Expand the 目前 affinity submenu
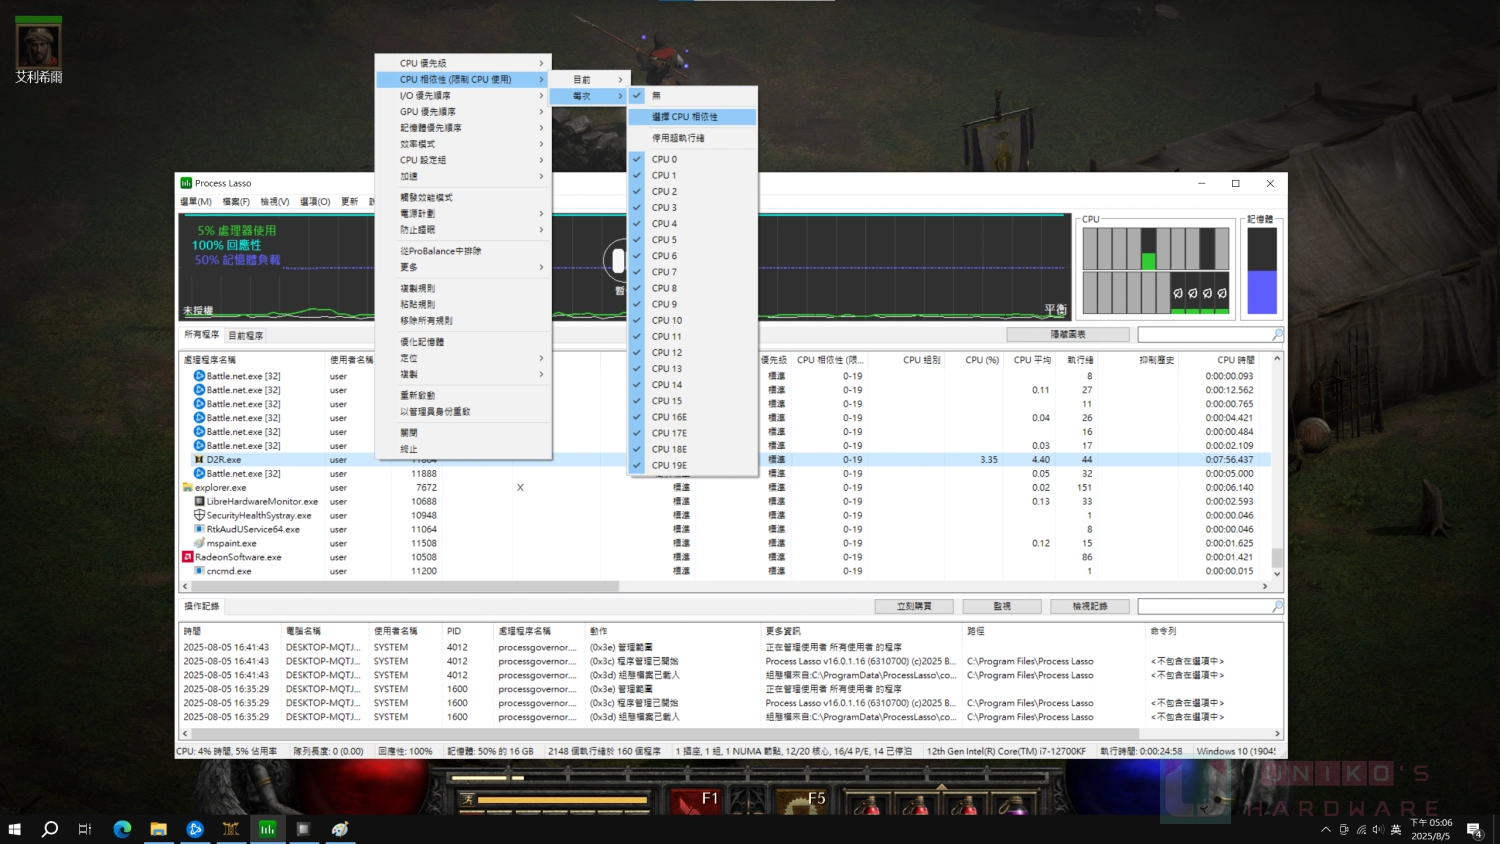This screenshot has height=844, width=1500. [x=589, y=80]
